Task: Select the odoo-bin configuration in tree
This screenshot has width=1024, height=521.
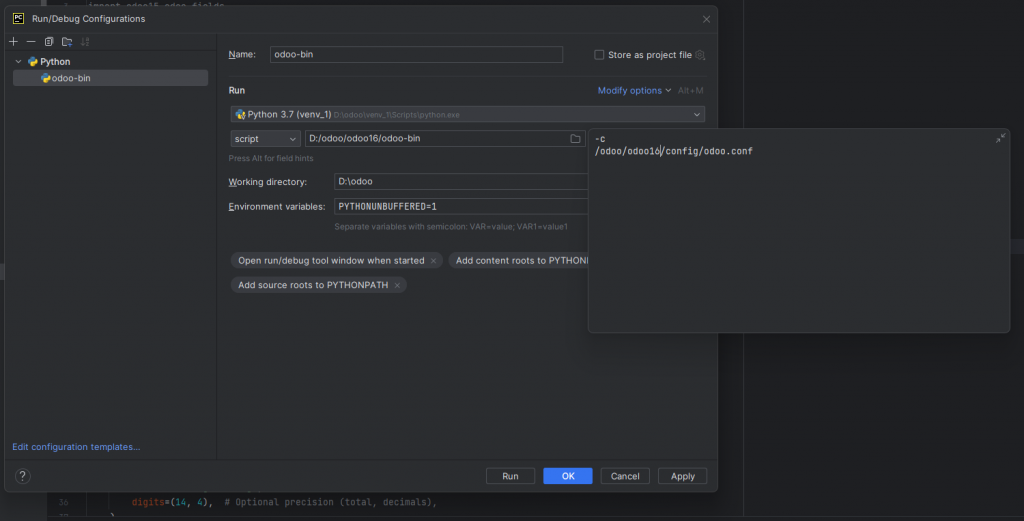Action: [110, 78]
